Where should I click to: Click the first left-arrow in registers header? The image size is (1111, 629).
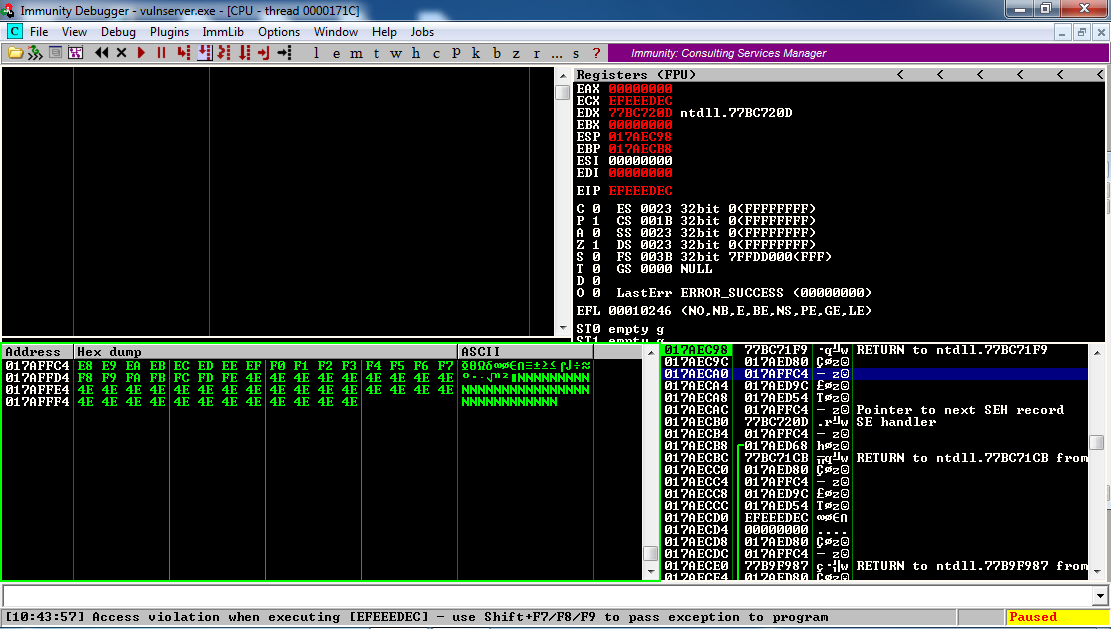tap(900, 75)
